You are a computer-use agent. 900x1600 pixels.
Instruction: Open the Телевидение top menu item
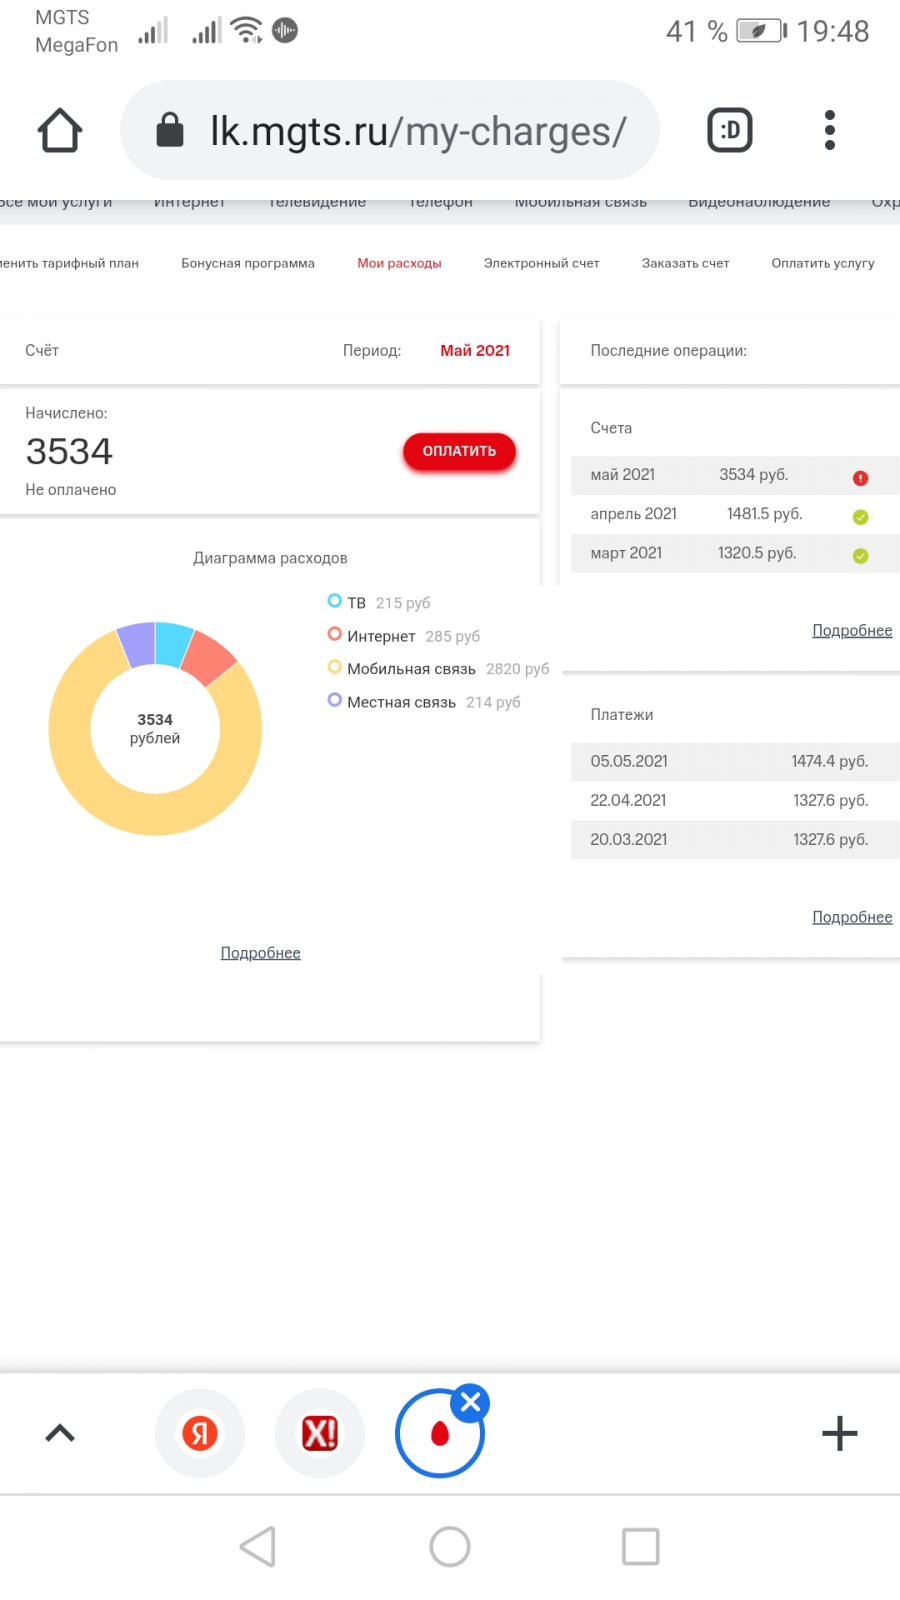click(x=318, y=202)
